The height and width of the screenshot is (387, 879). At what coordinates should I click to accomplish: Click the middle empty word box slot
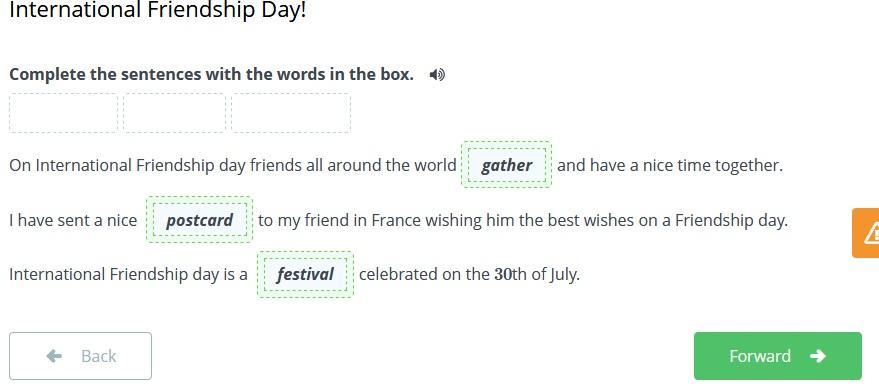(x=174, y=113)
